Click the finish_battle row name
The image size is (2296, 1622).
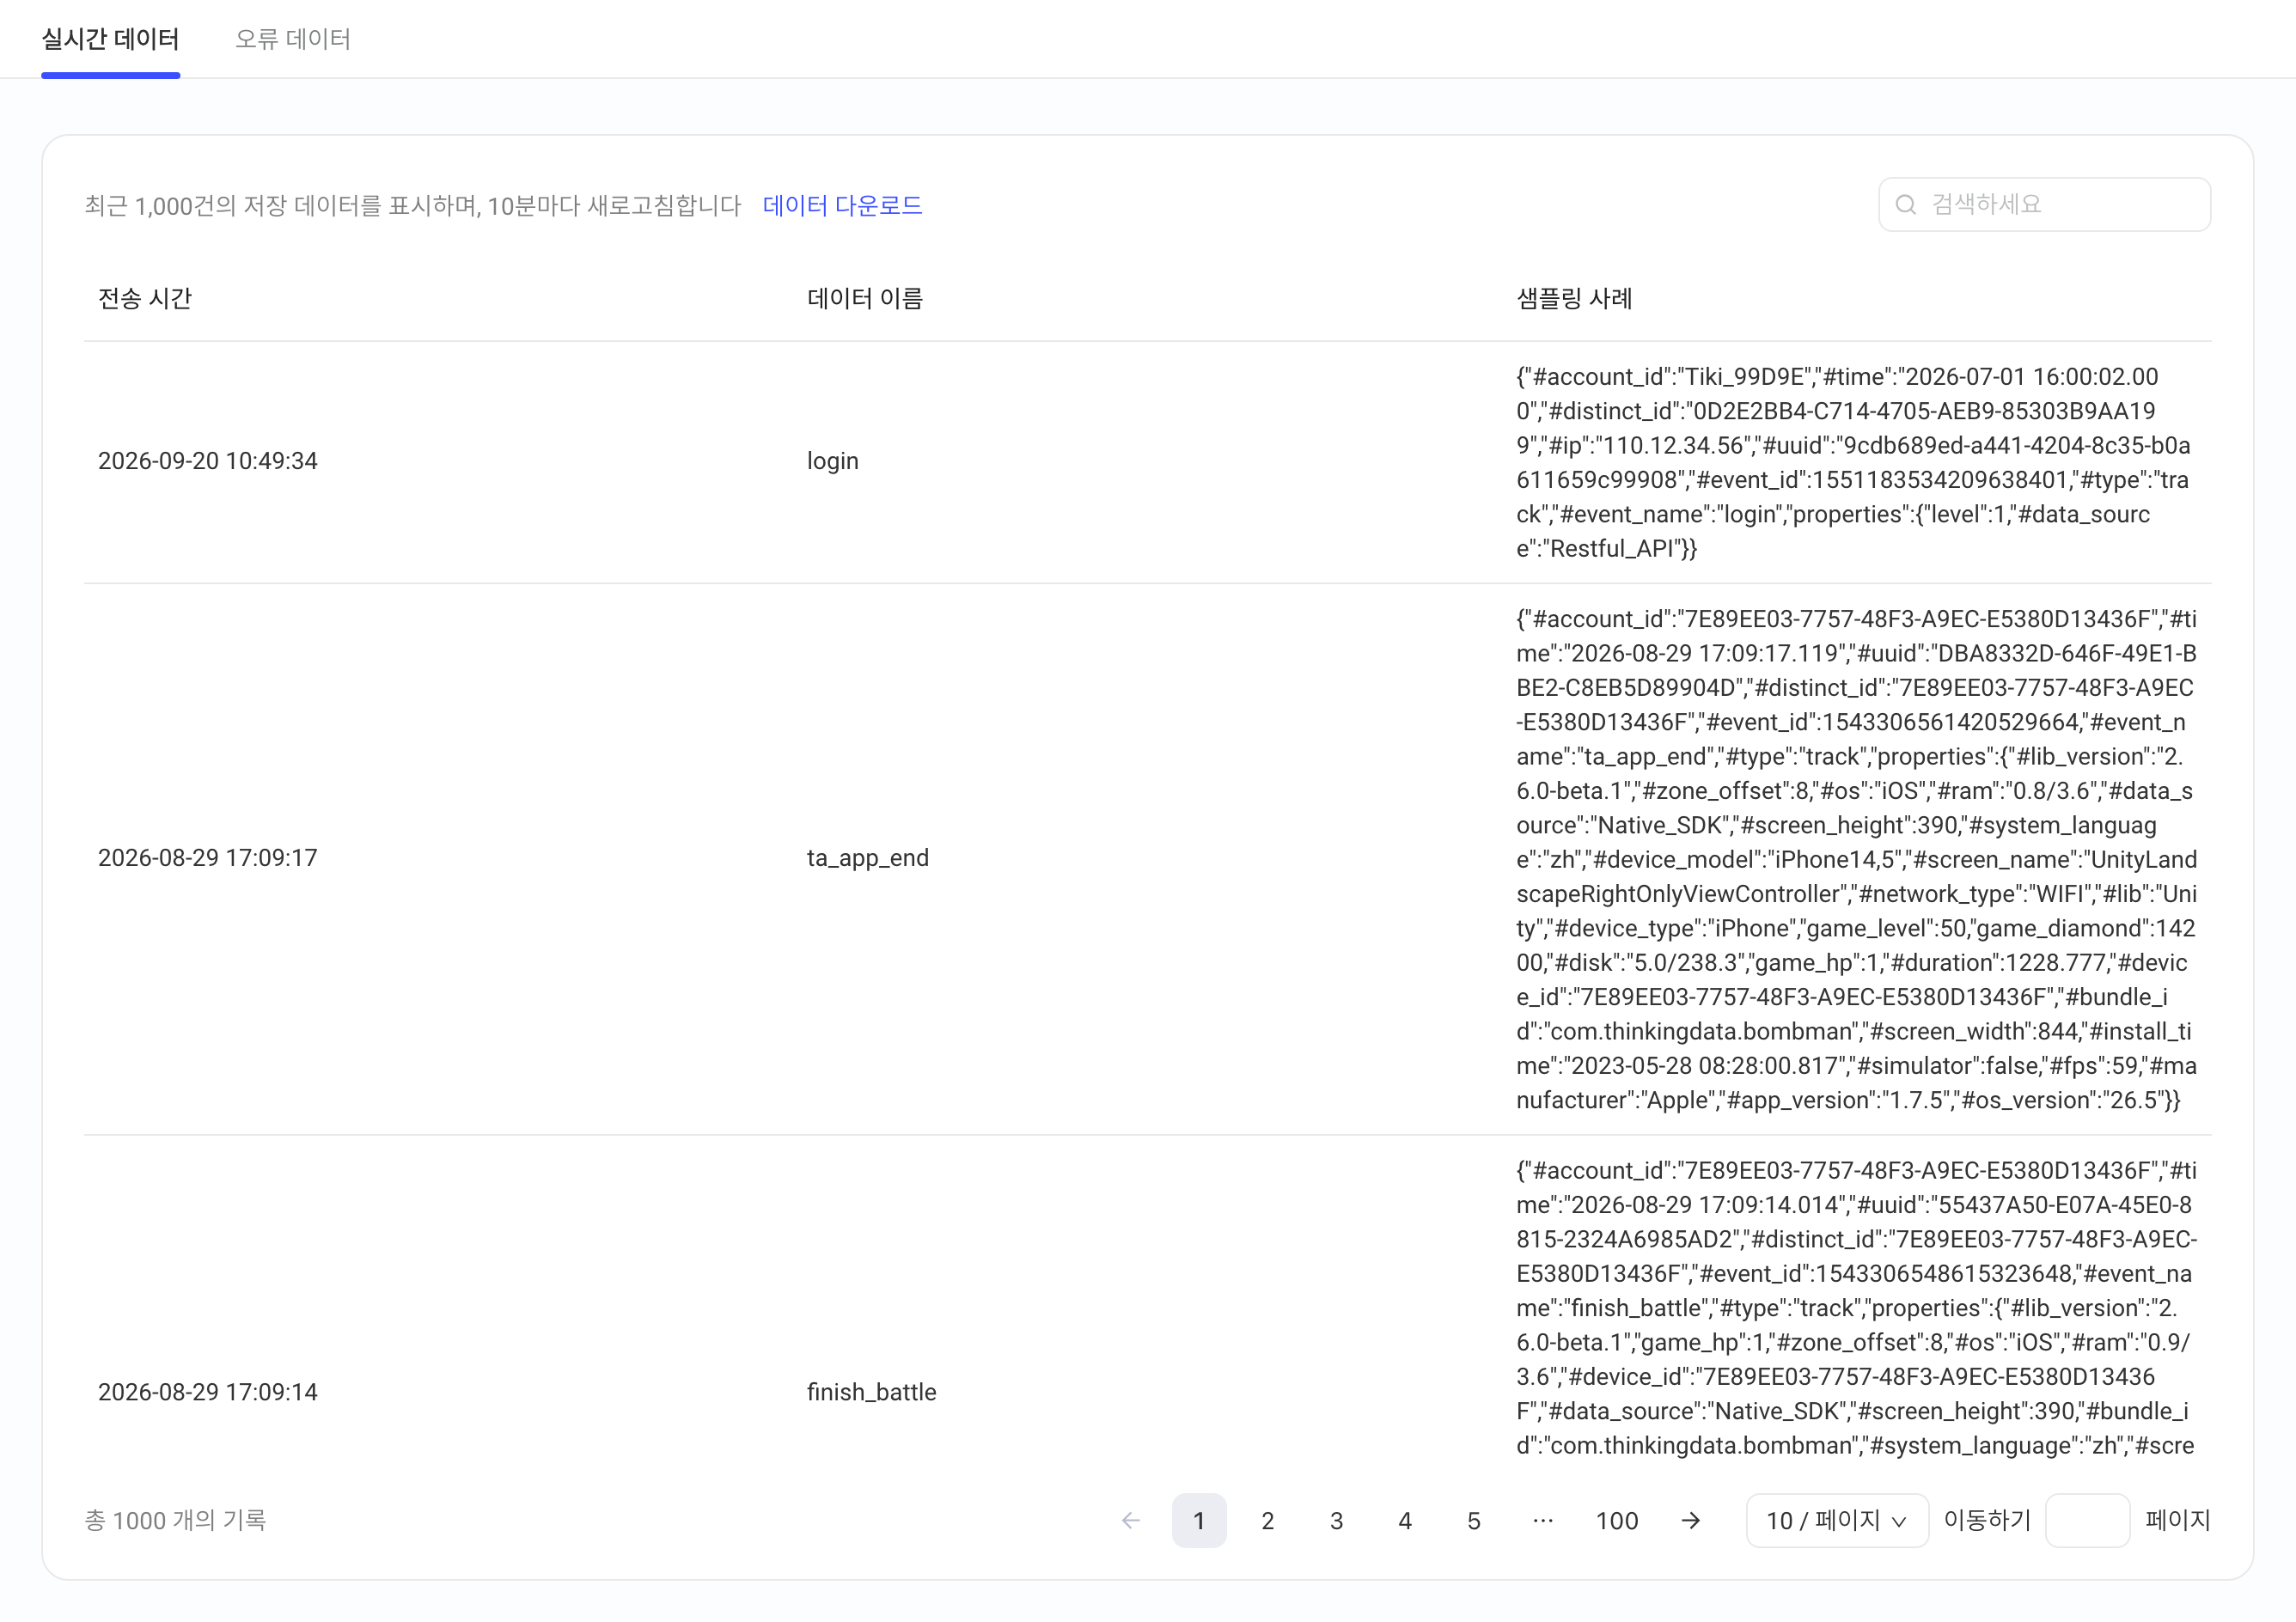click(871, 1392)
